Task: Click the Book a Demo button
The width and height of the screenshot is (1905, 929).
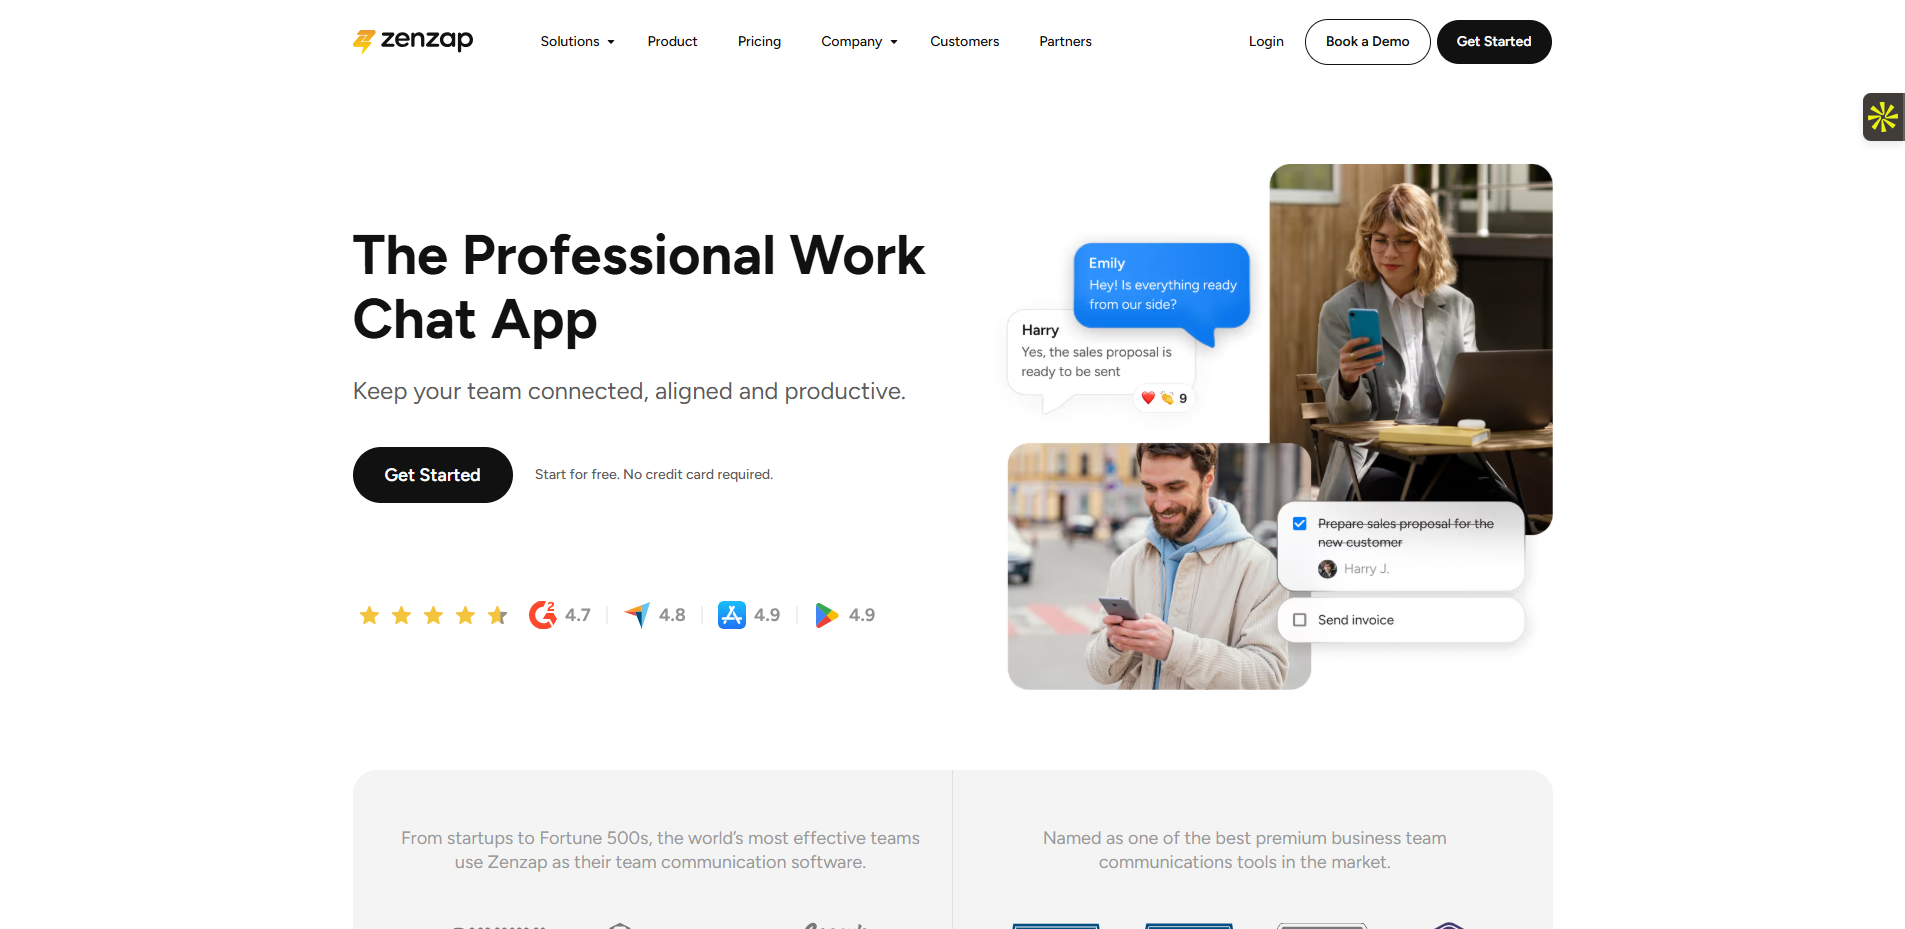Action: pyautogui.click(x=1367, y=42)
